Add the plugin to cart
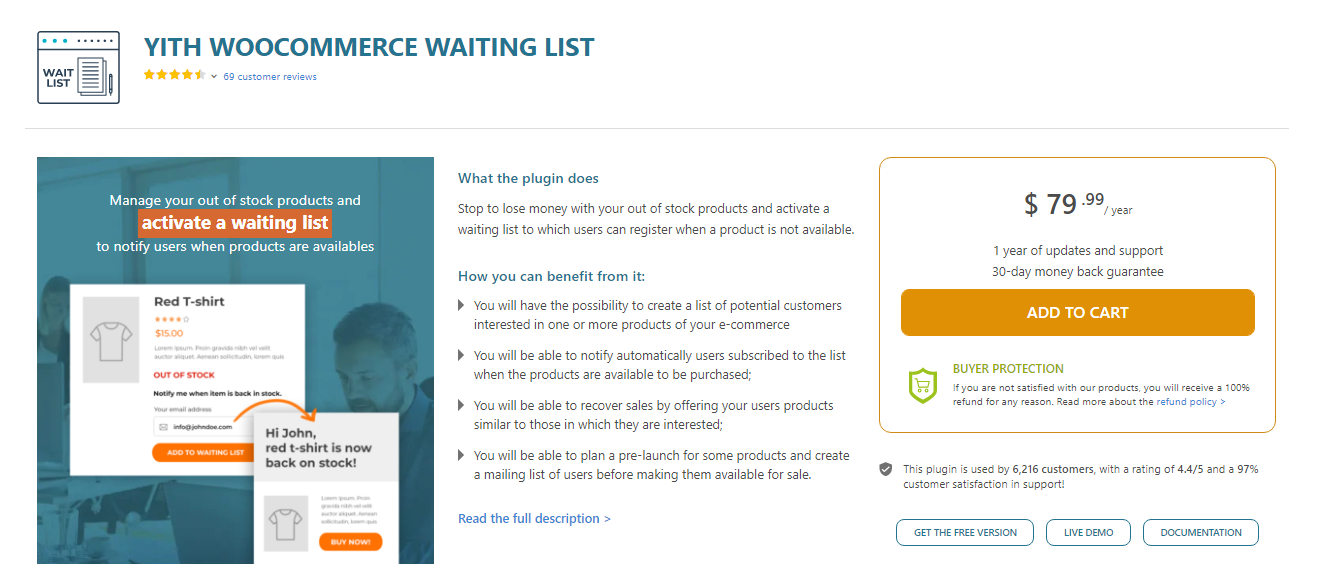The width and height of the screenshot is (1319, 564). 1077,313
